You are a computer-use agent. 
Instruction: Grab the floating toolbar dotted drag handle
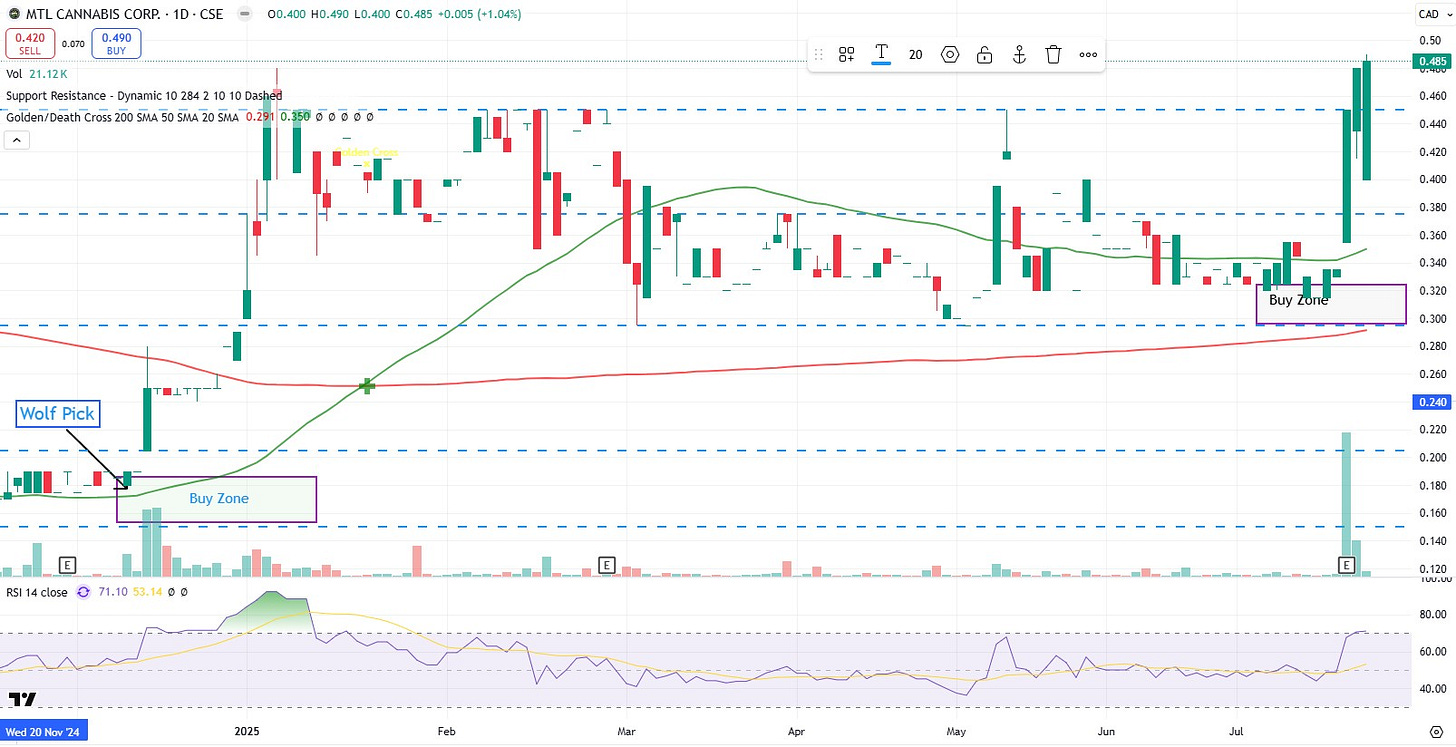pos(820,55)
